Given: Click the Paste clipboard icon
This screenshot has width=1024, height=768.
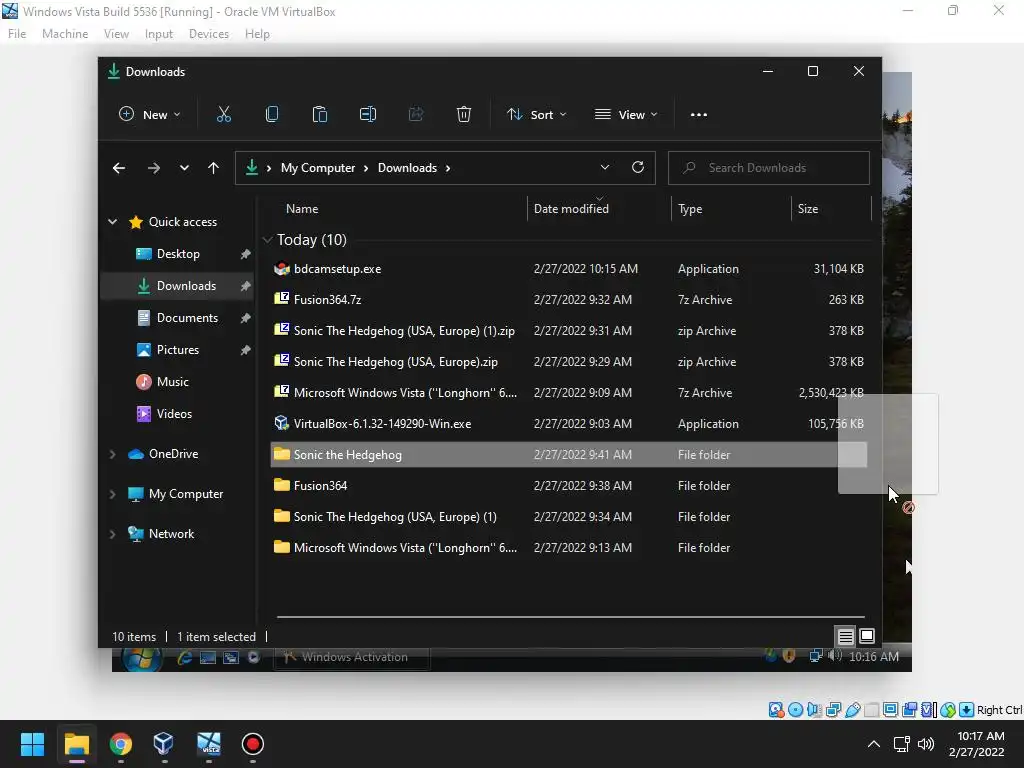Looking at the screenshot, I should pos(319,114).
